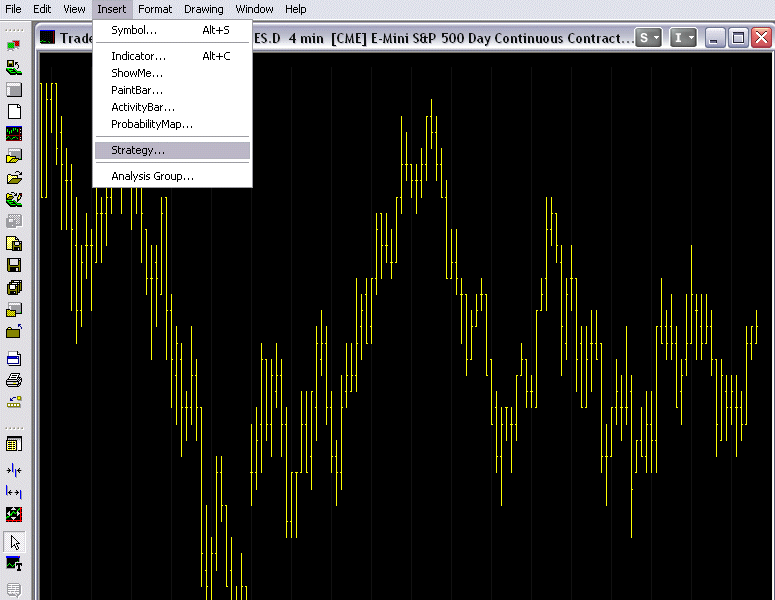The width and height of the screenshot is (775, 600).
Task: Open the S dropdown in chart title
Action: click(650, 38)
